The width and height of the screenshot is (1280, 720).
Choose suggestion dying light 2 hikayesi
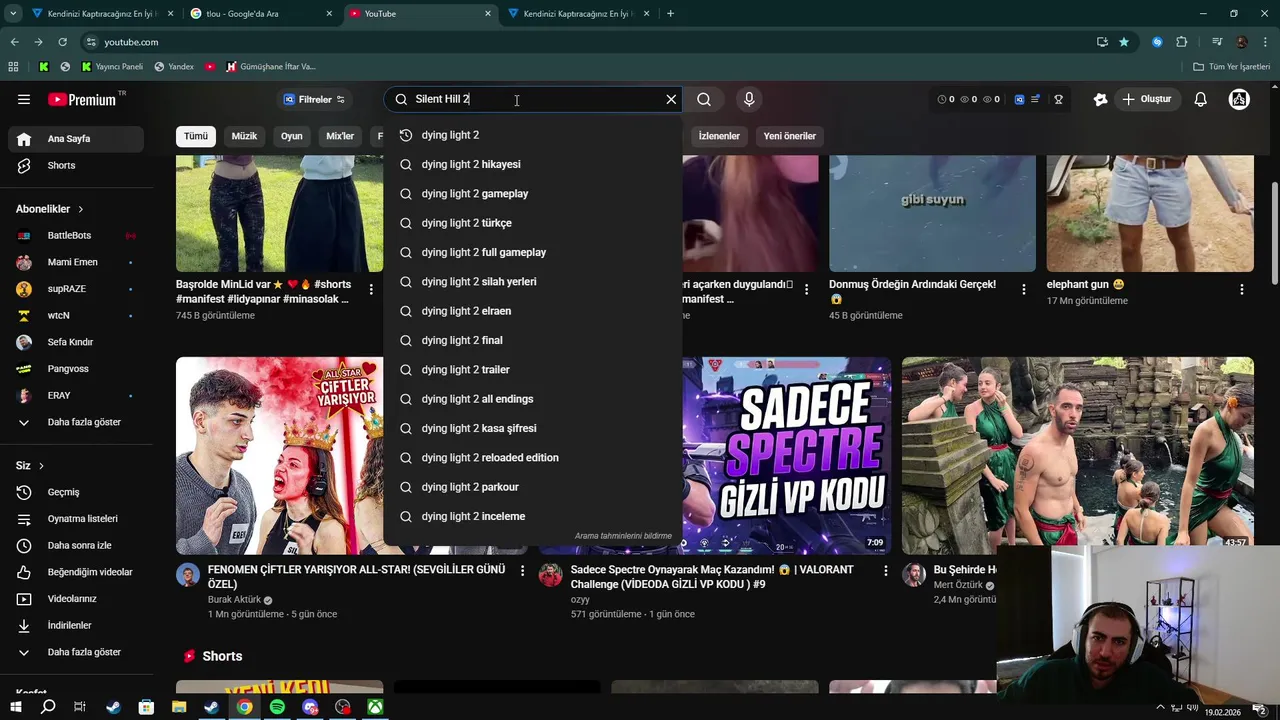pyautogui.click(x=533, y=164)
